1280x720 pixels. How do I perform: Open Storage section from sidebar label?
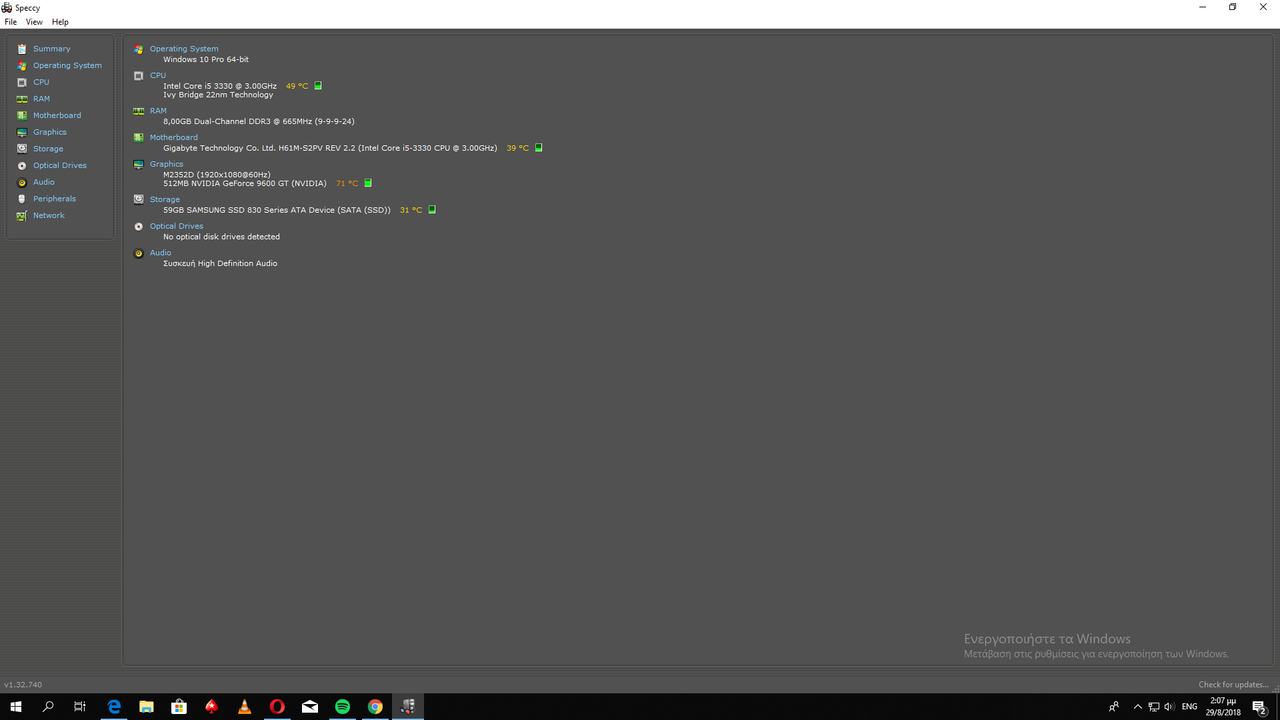click(48, 149)
